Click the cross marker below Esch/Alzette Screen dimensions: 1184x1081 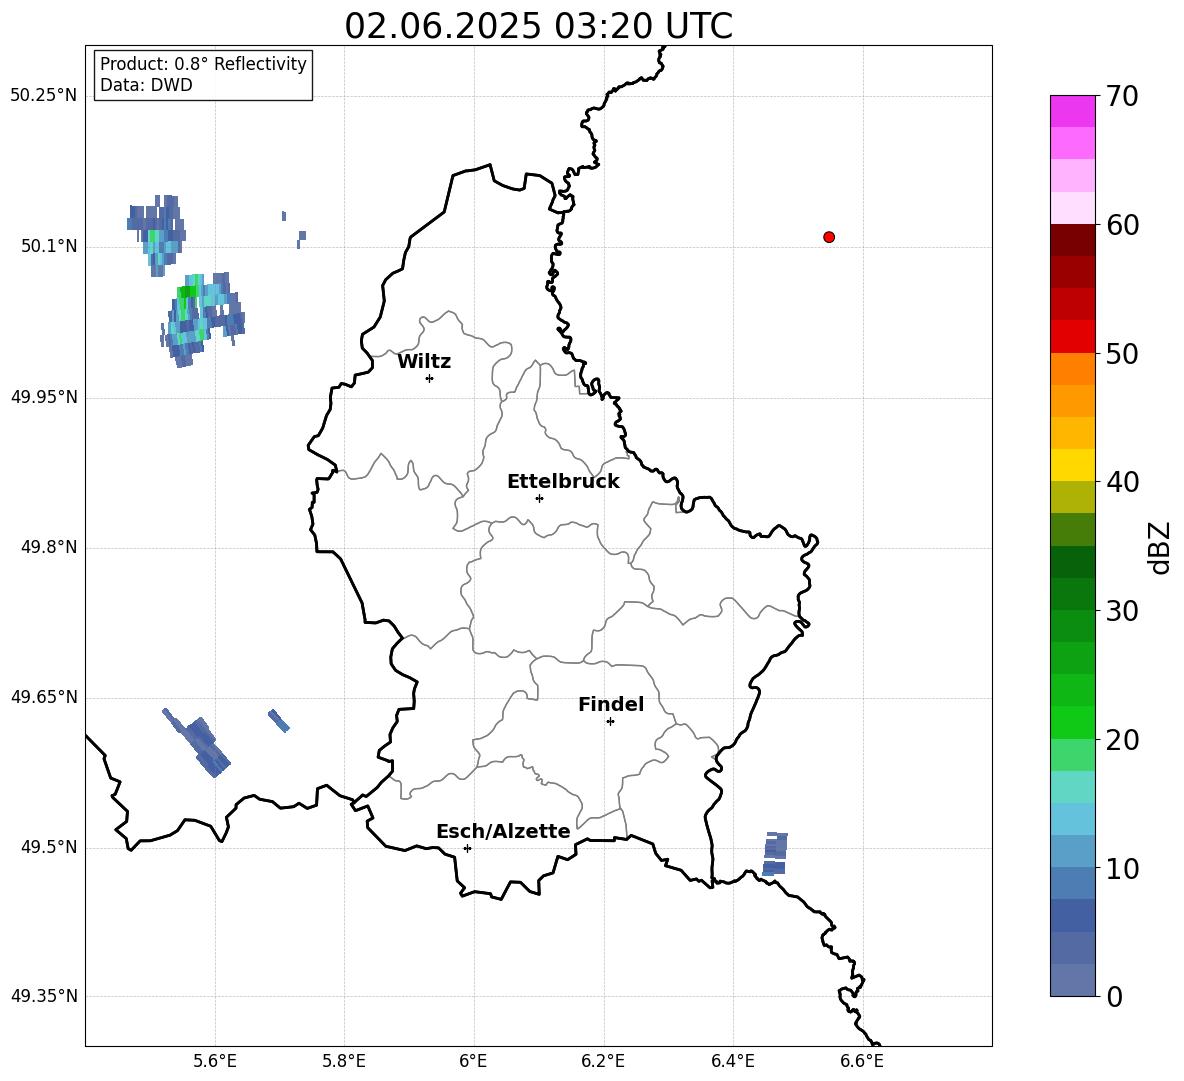point(467,848)
